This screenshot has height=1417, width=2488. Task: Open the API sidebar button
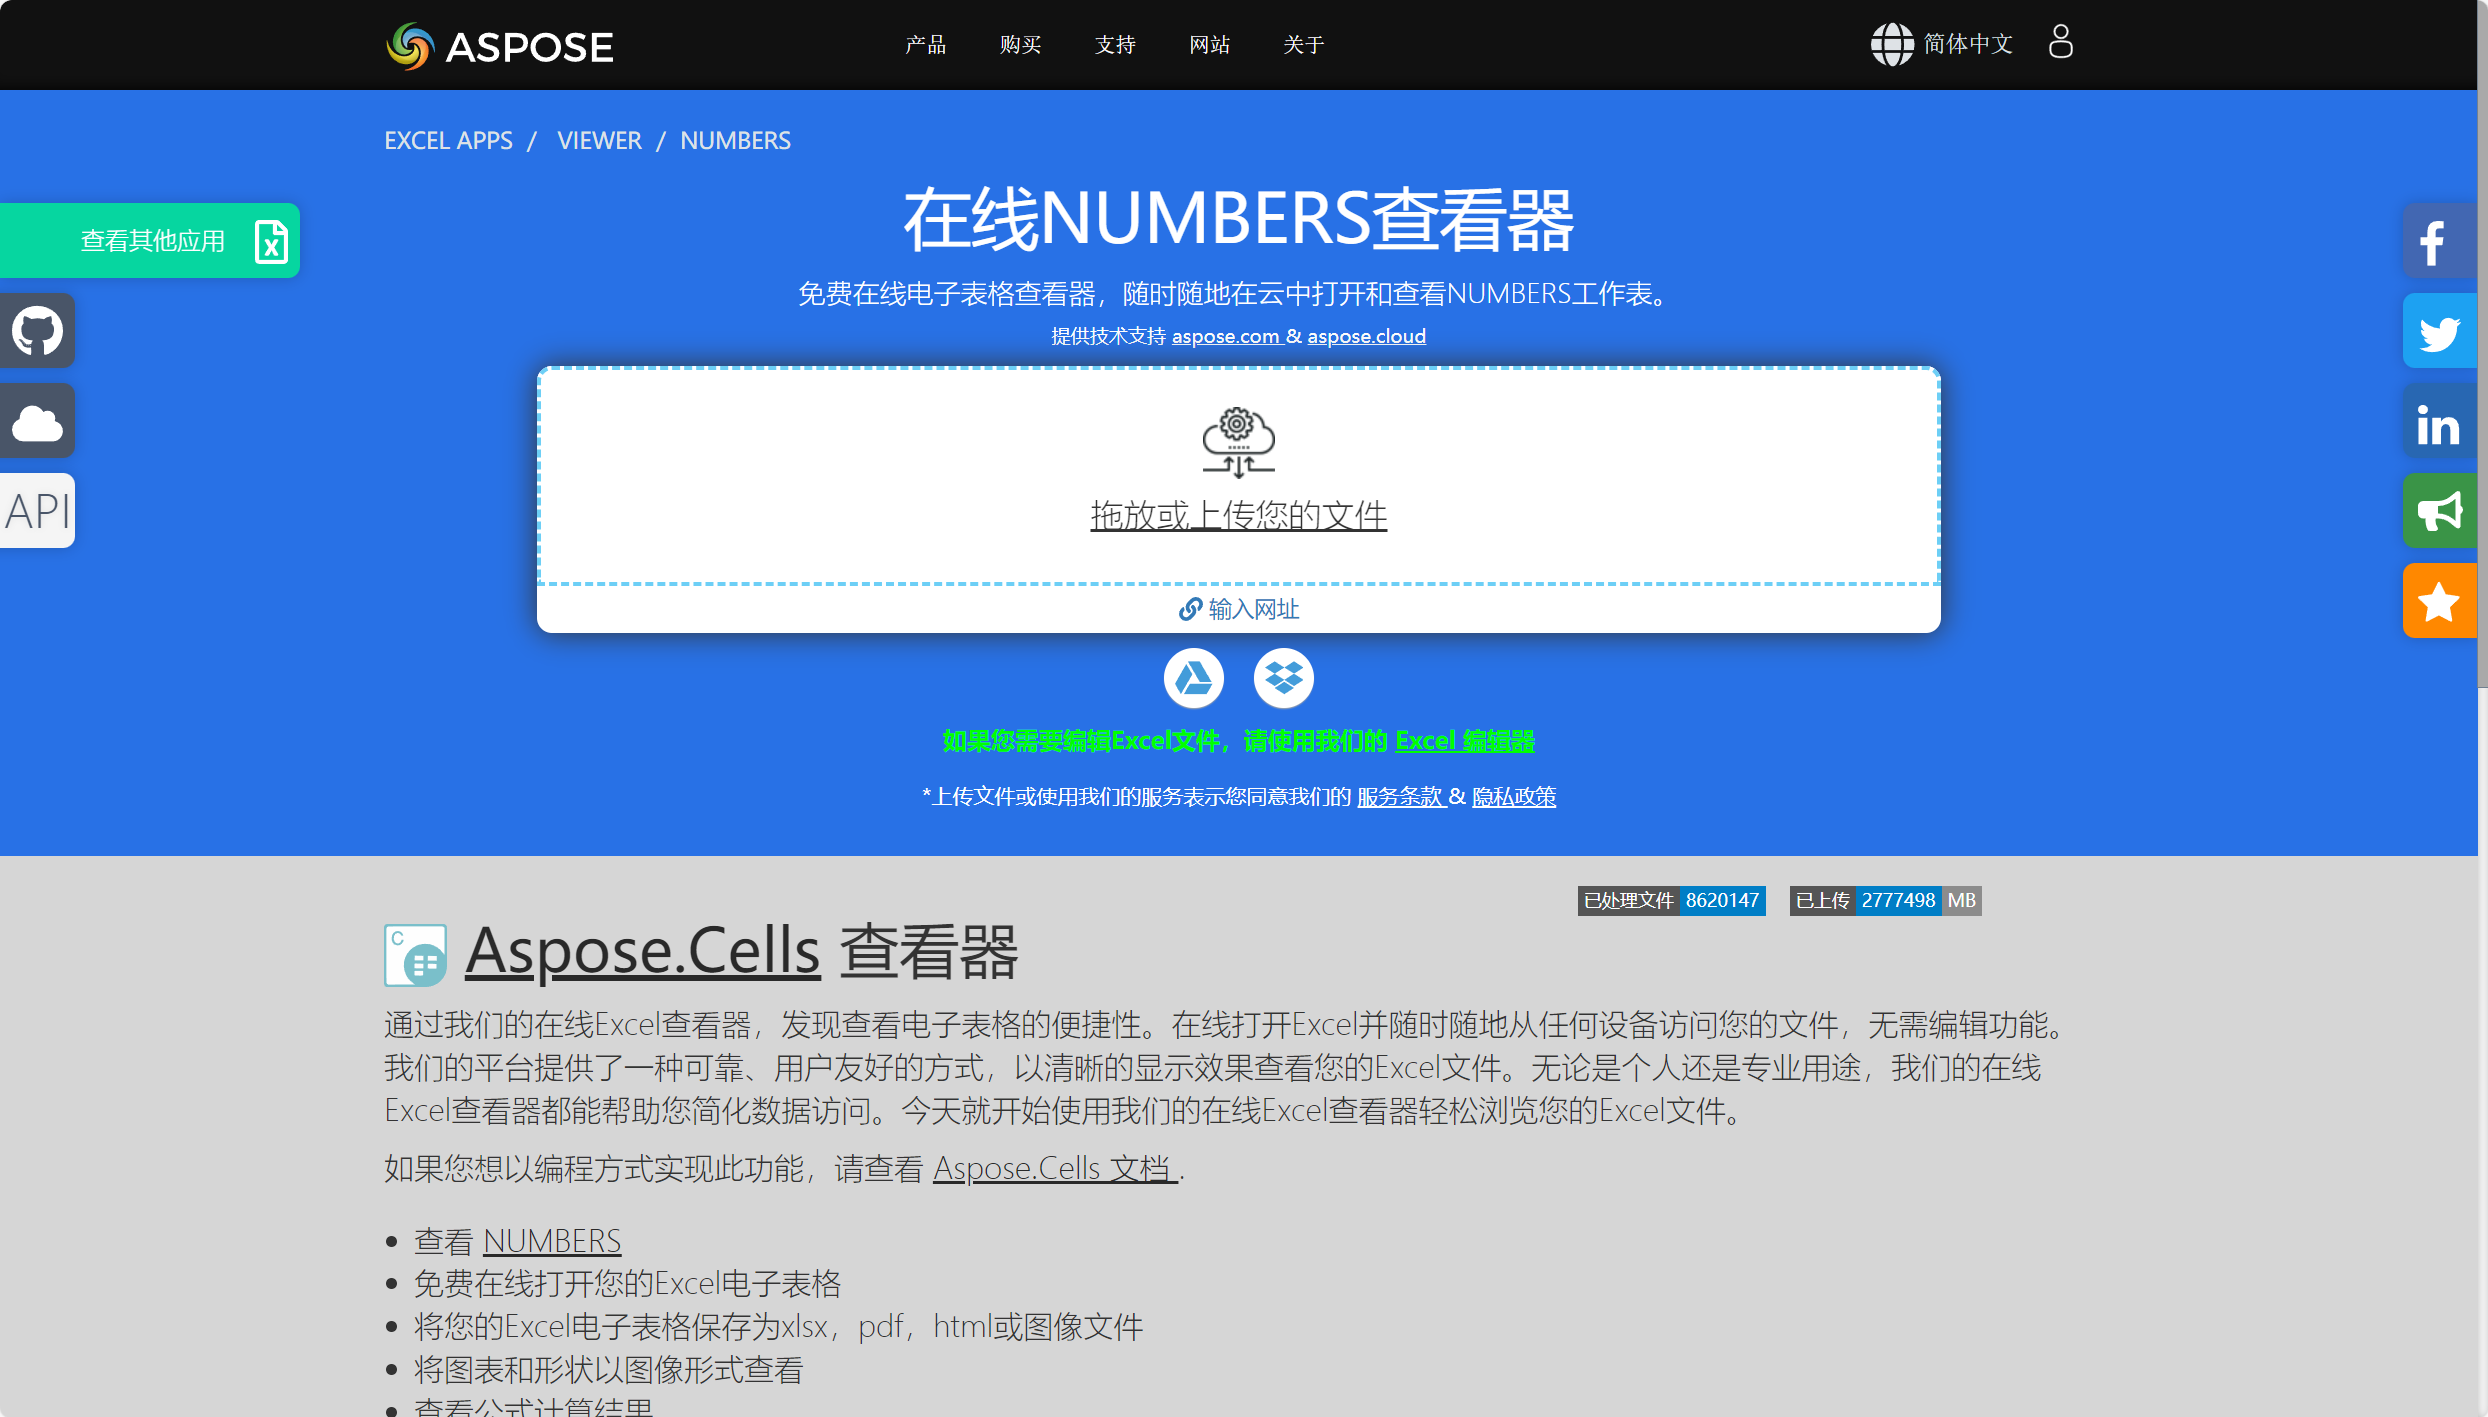coord(37,511)
